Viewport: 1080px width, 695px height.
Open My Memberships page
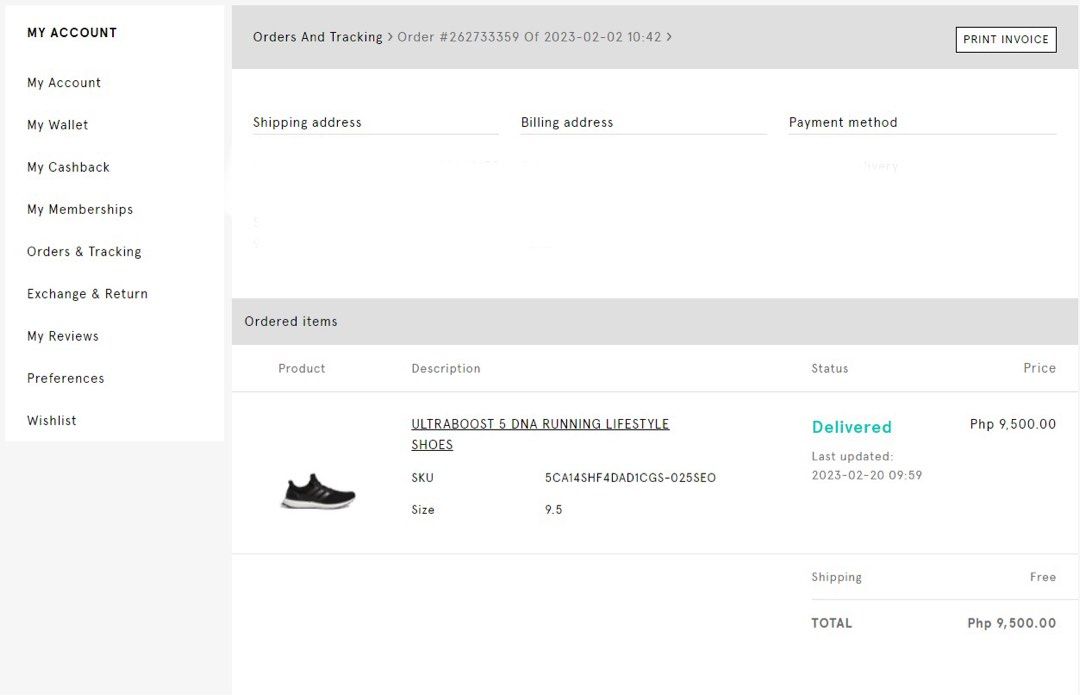point(80,209)
